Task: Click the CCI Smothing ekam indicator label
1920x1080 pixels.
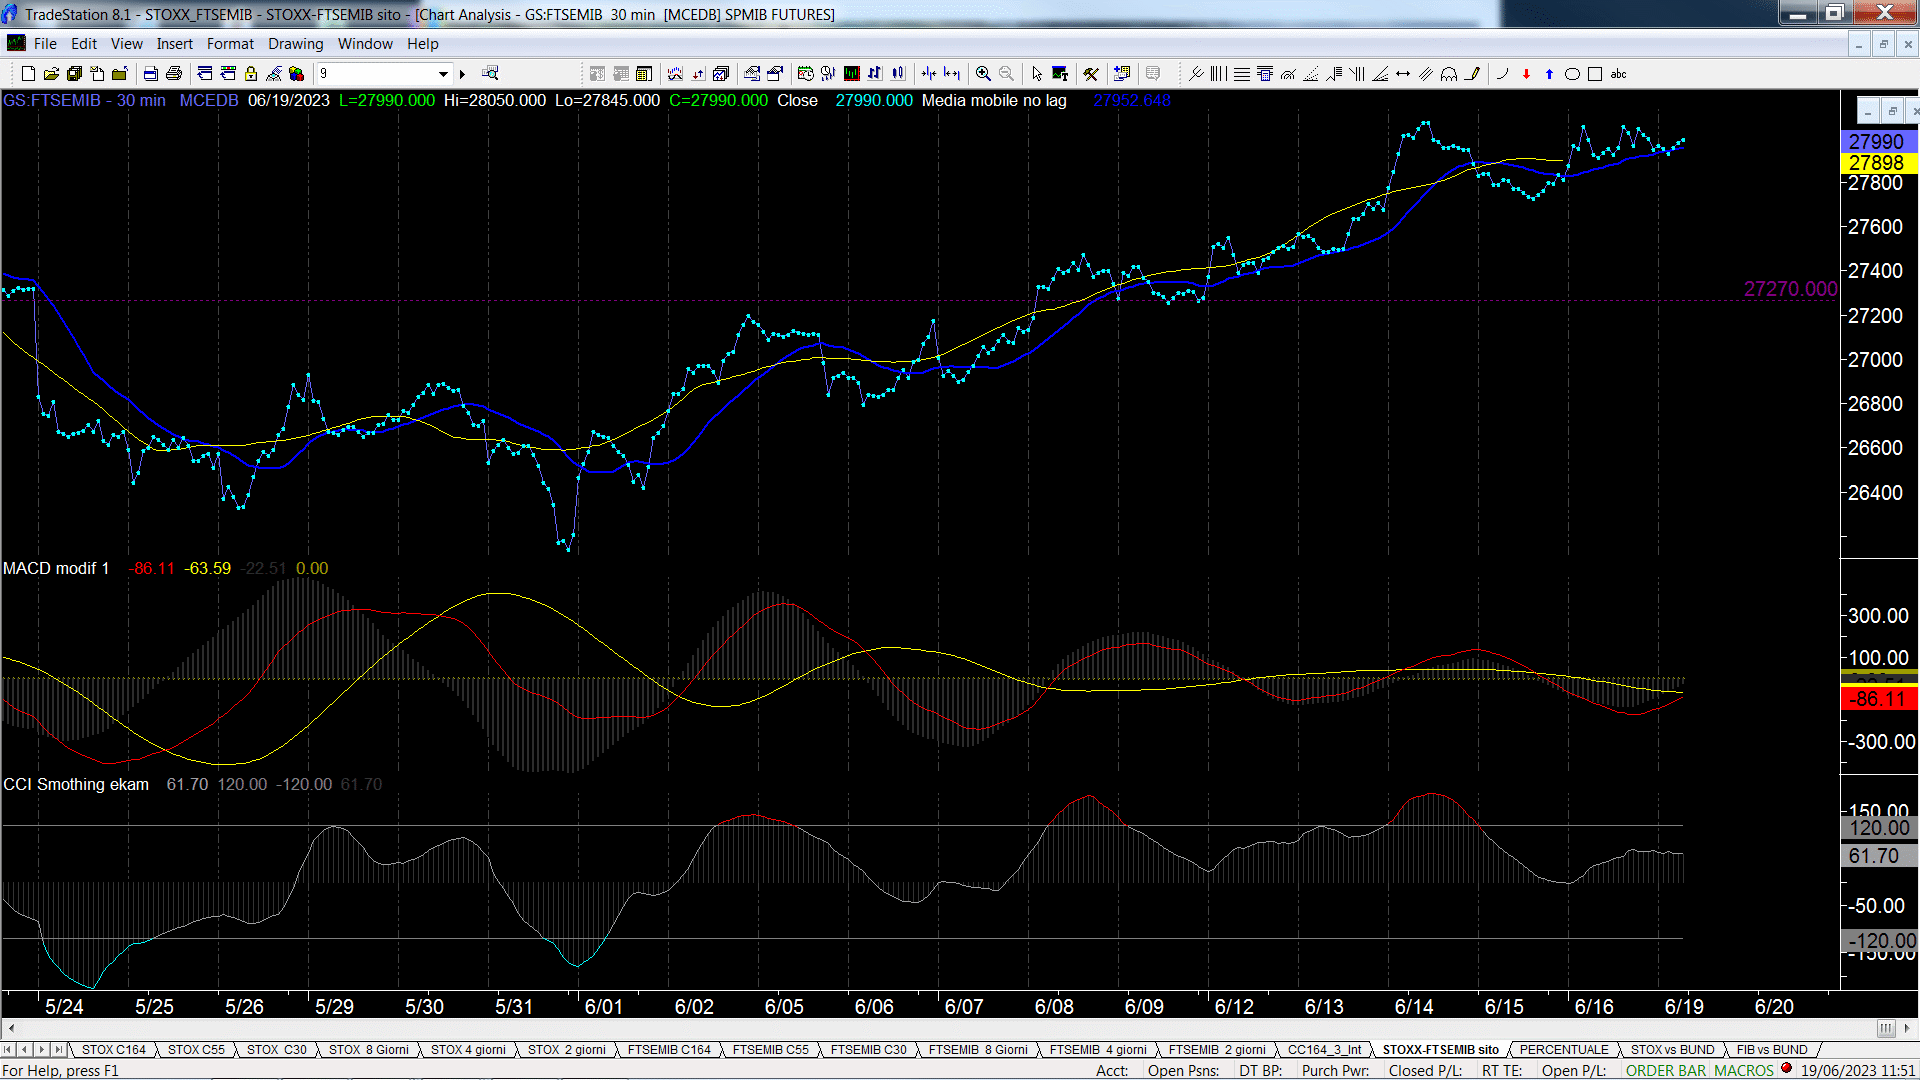Action: click(76, 784)
